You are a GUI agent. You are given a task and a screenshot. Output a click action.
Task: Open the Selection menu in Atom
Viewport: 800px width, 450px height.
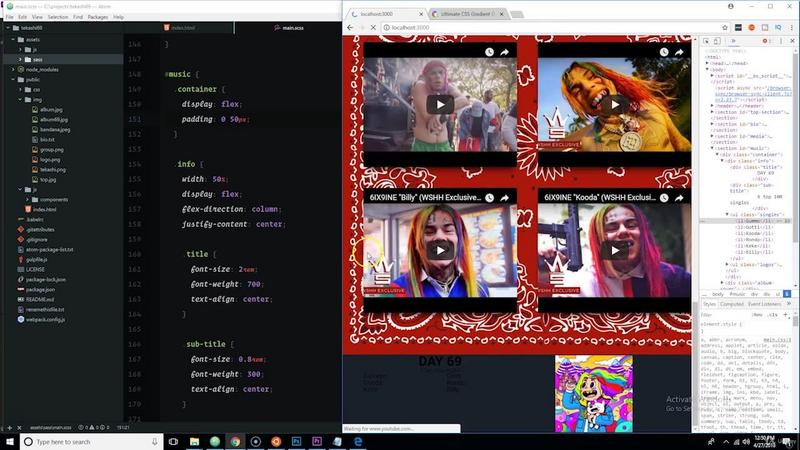[x=58, y=17]
